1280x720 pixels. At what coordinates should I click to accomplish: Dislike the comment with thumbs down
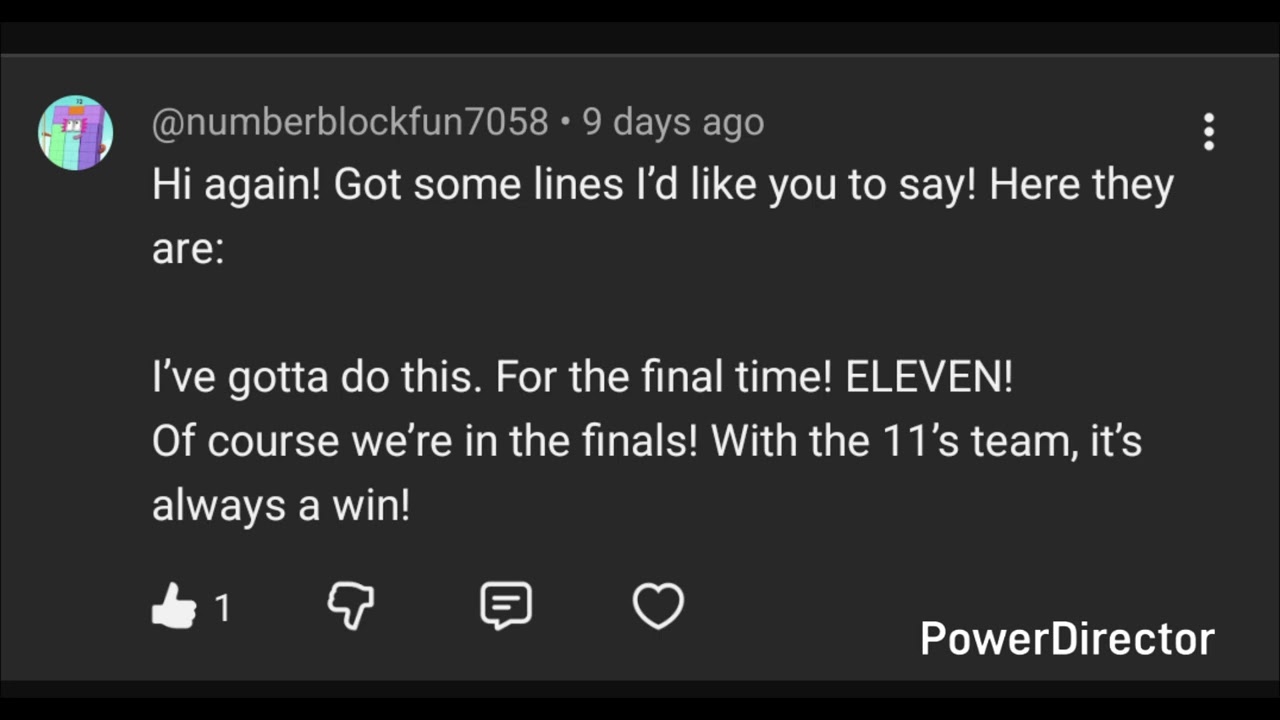tap(351, 606)
